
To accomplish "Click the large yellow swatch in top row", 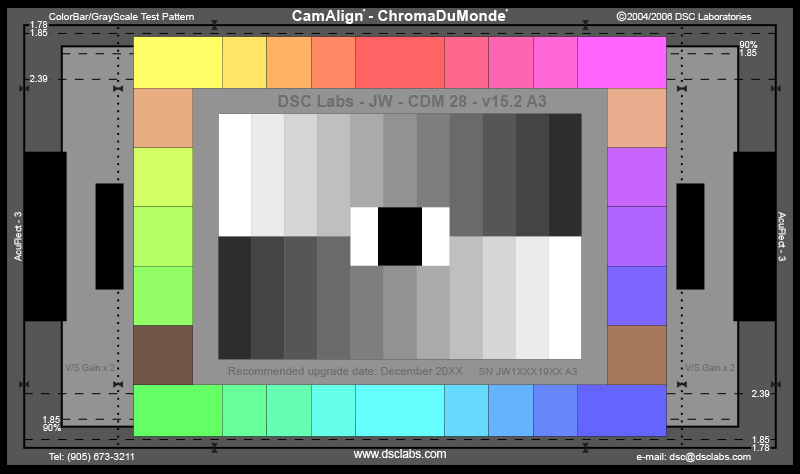I will (178, 62).
